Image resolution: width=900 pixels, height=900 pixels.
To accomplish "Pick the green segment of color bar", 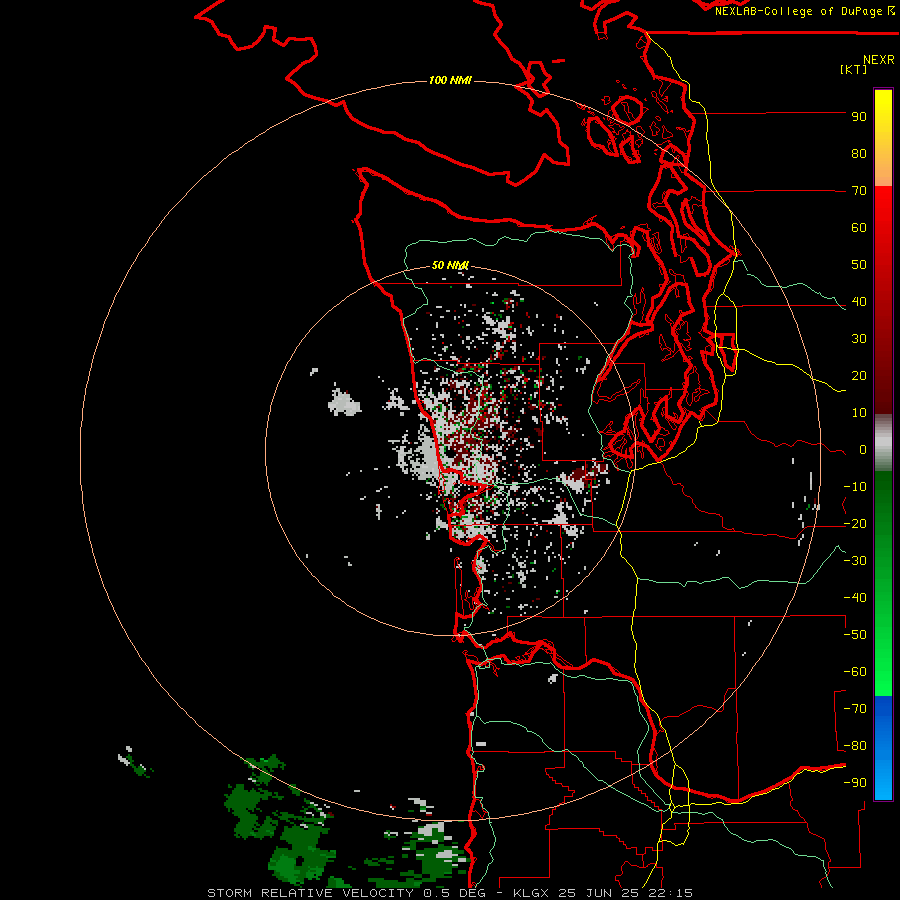I will (883, 584).
